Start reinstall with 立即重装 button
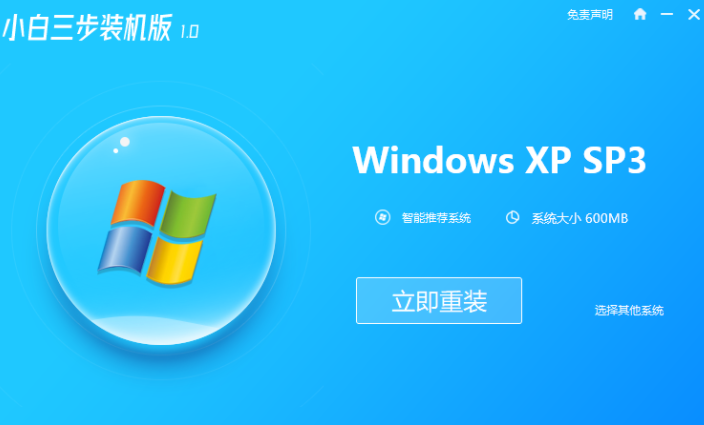 [x=439, y=300]
